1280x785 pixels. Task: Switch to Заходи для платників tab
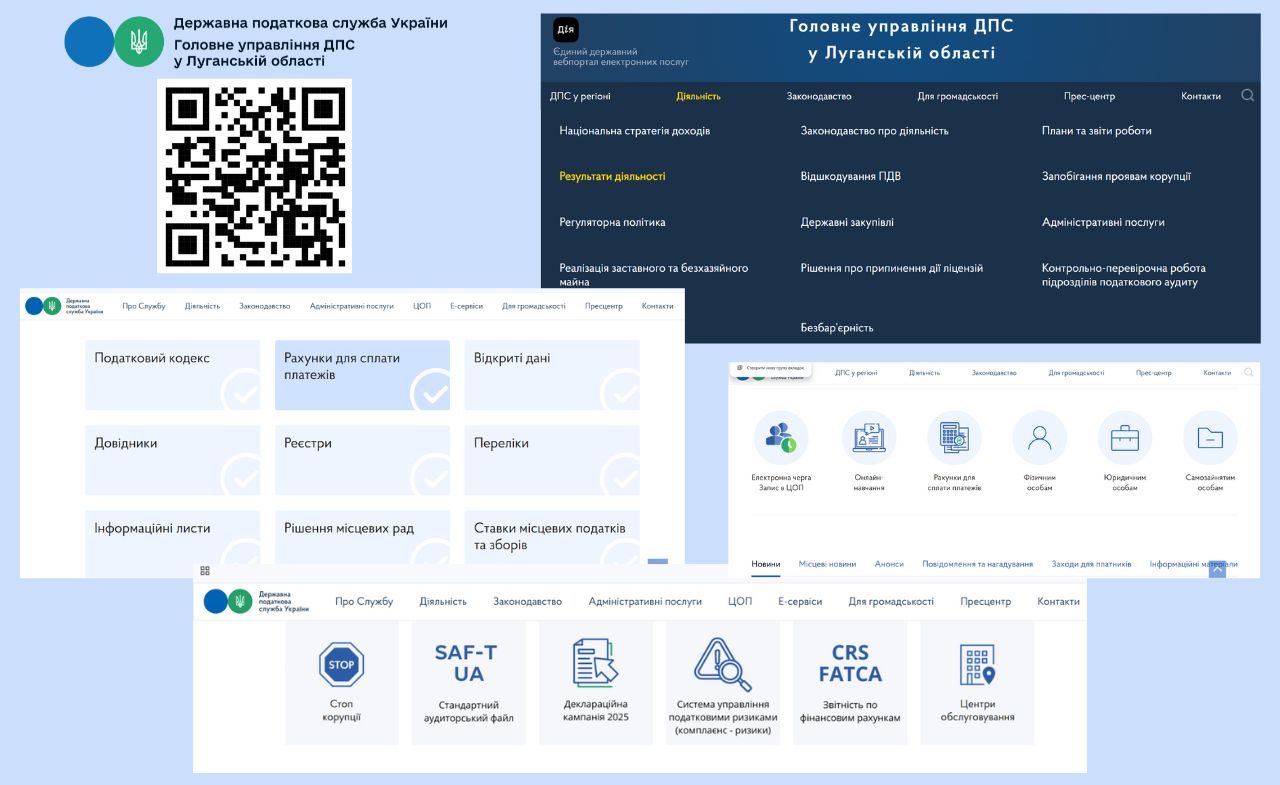(1092, 564)
